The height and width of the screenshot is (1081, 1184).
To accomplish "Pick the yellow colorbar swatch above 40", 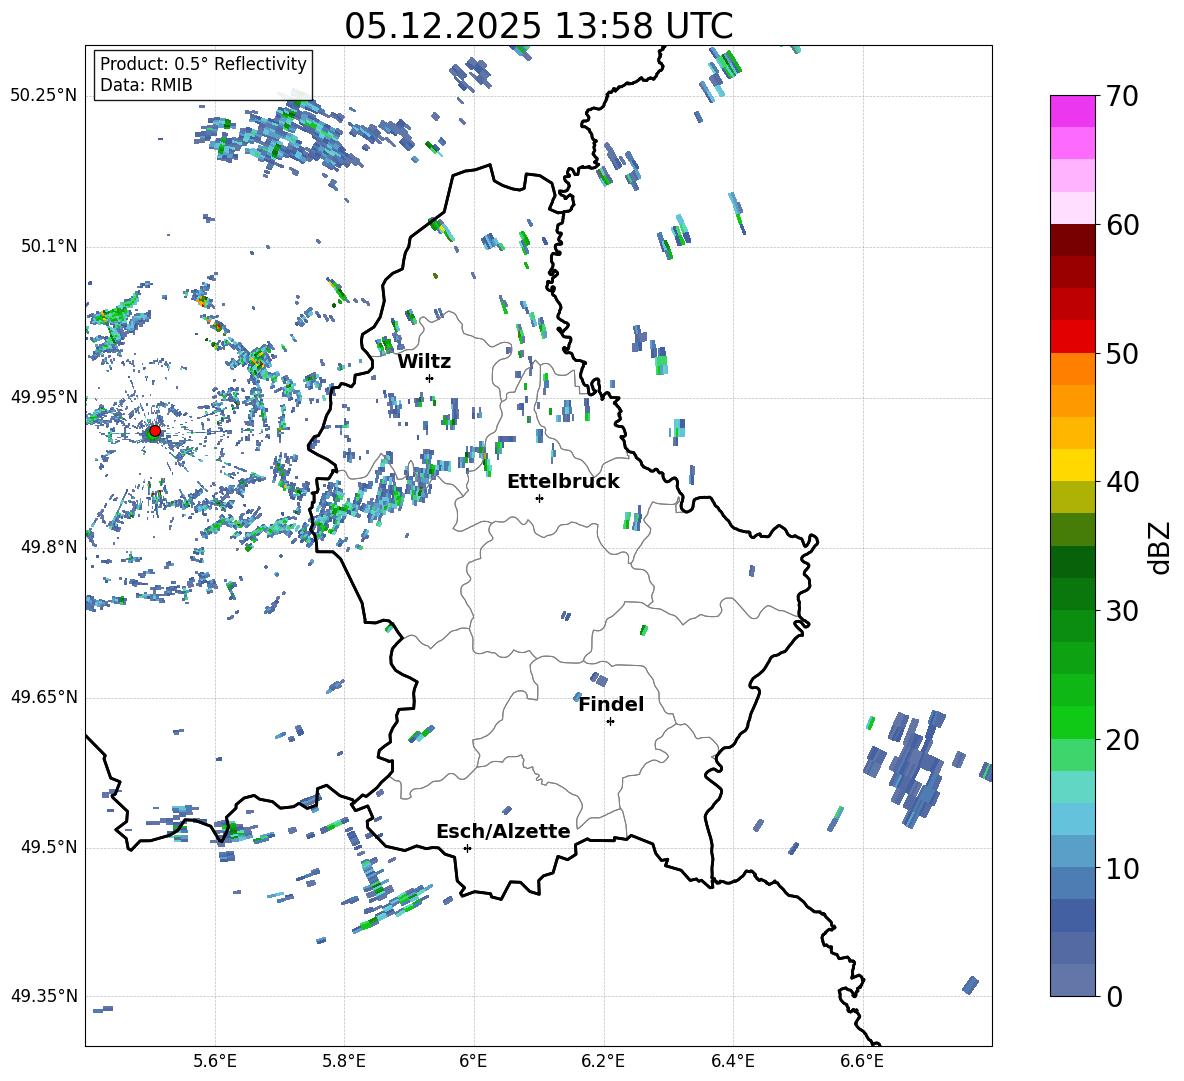I will point(1072,465).
